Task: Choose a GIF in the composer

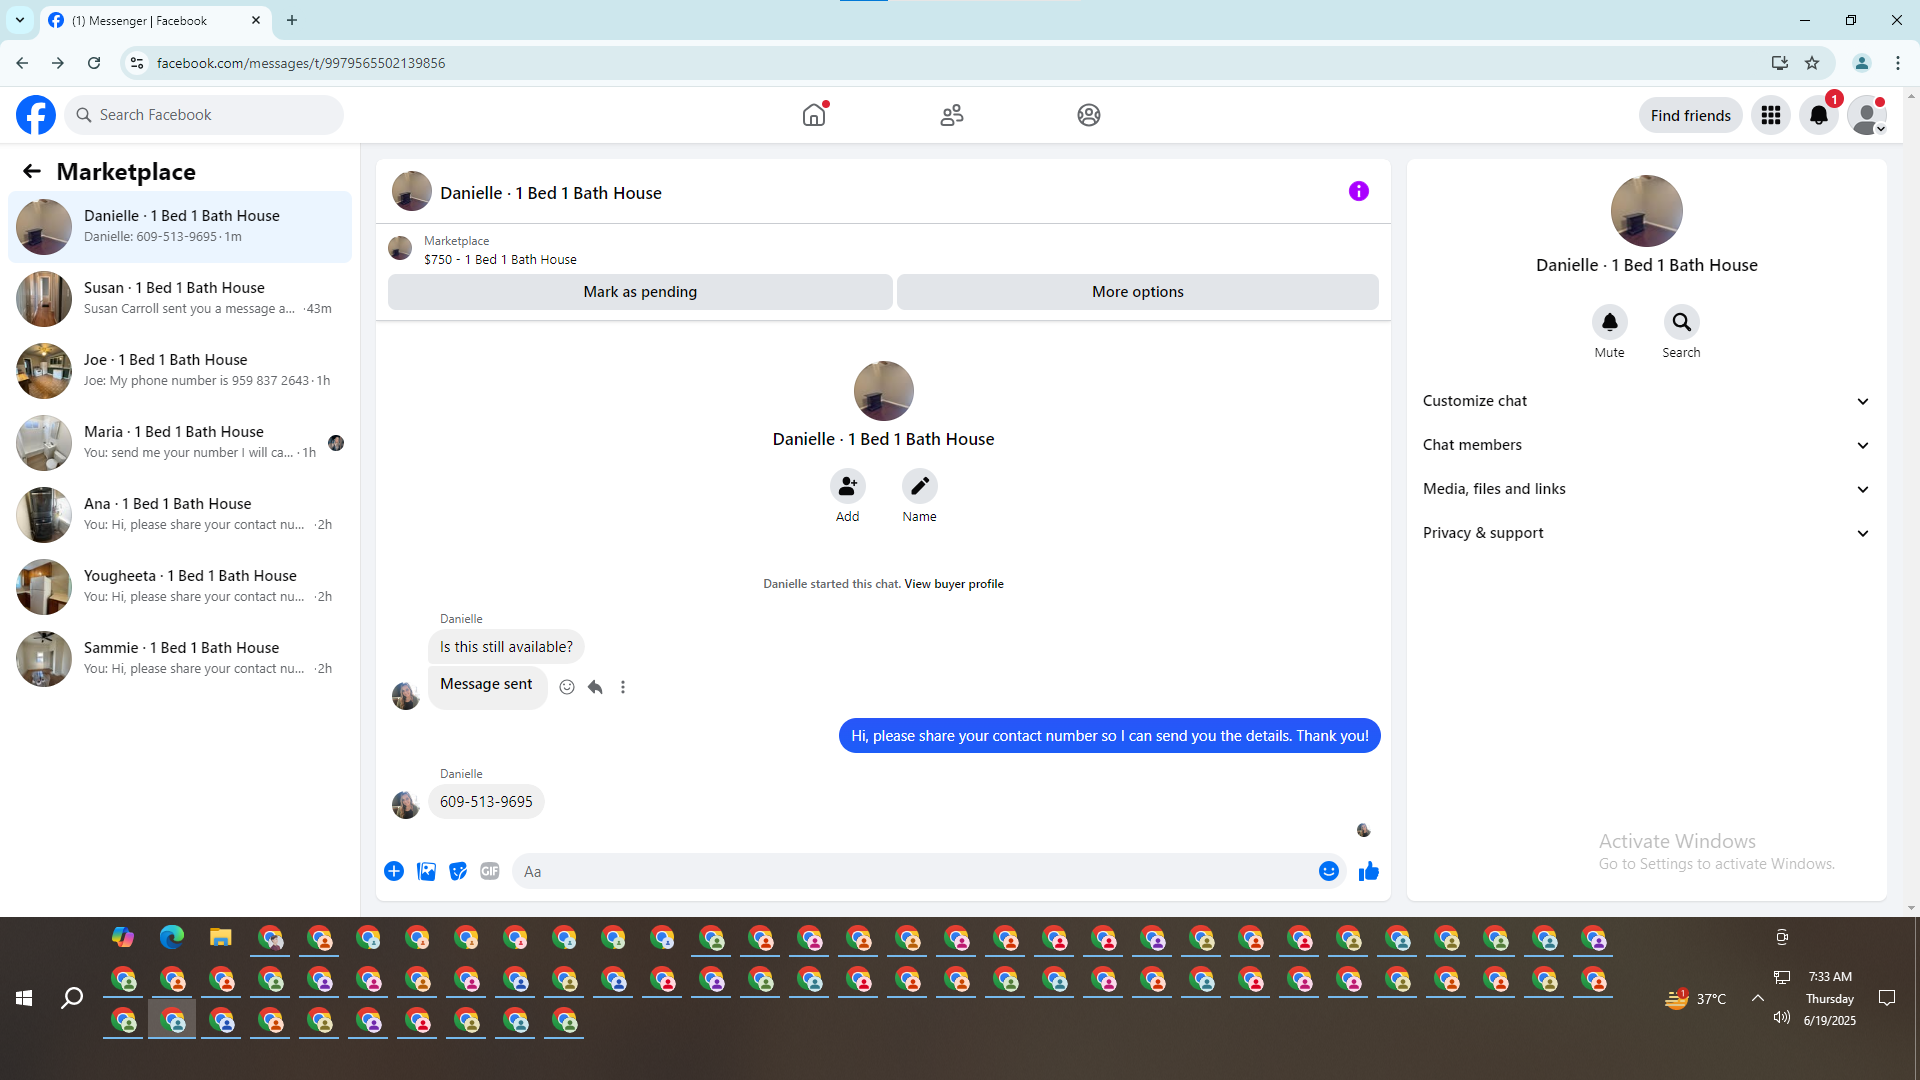Action: click(x=490, y=871)
